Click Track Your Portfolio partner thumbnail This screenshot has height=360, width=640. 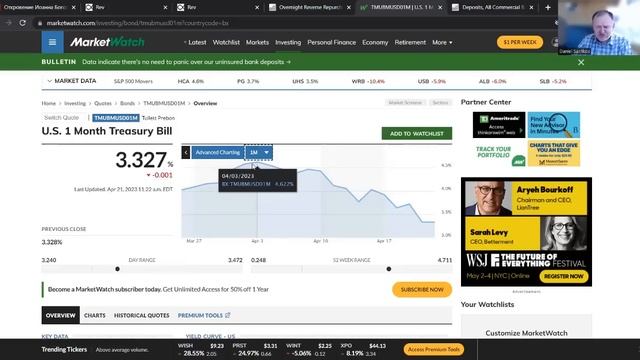[499, 153]
